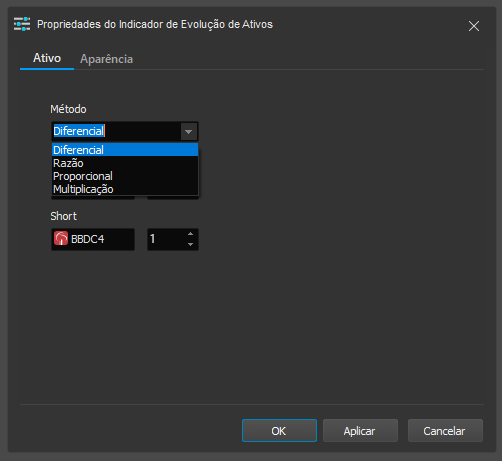Choose Multiplicação from the method list

pos(125,189)
